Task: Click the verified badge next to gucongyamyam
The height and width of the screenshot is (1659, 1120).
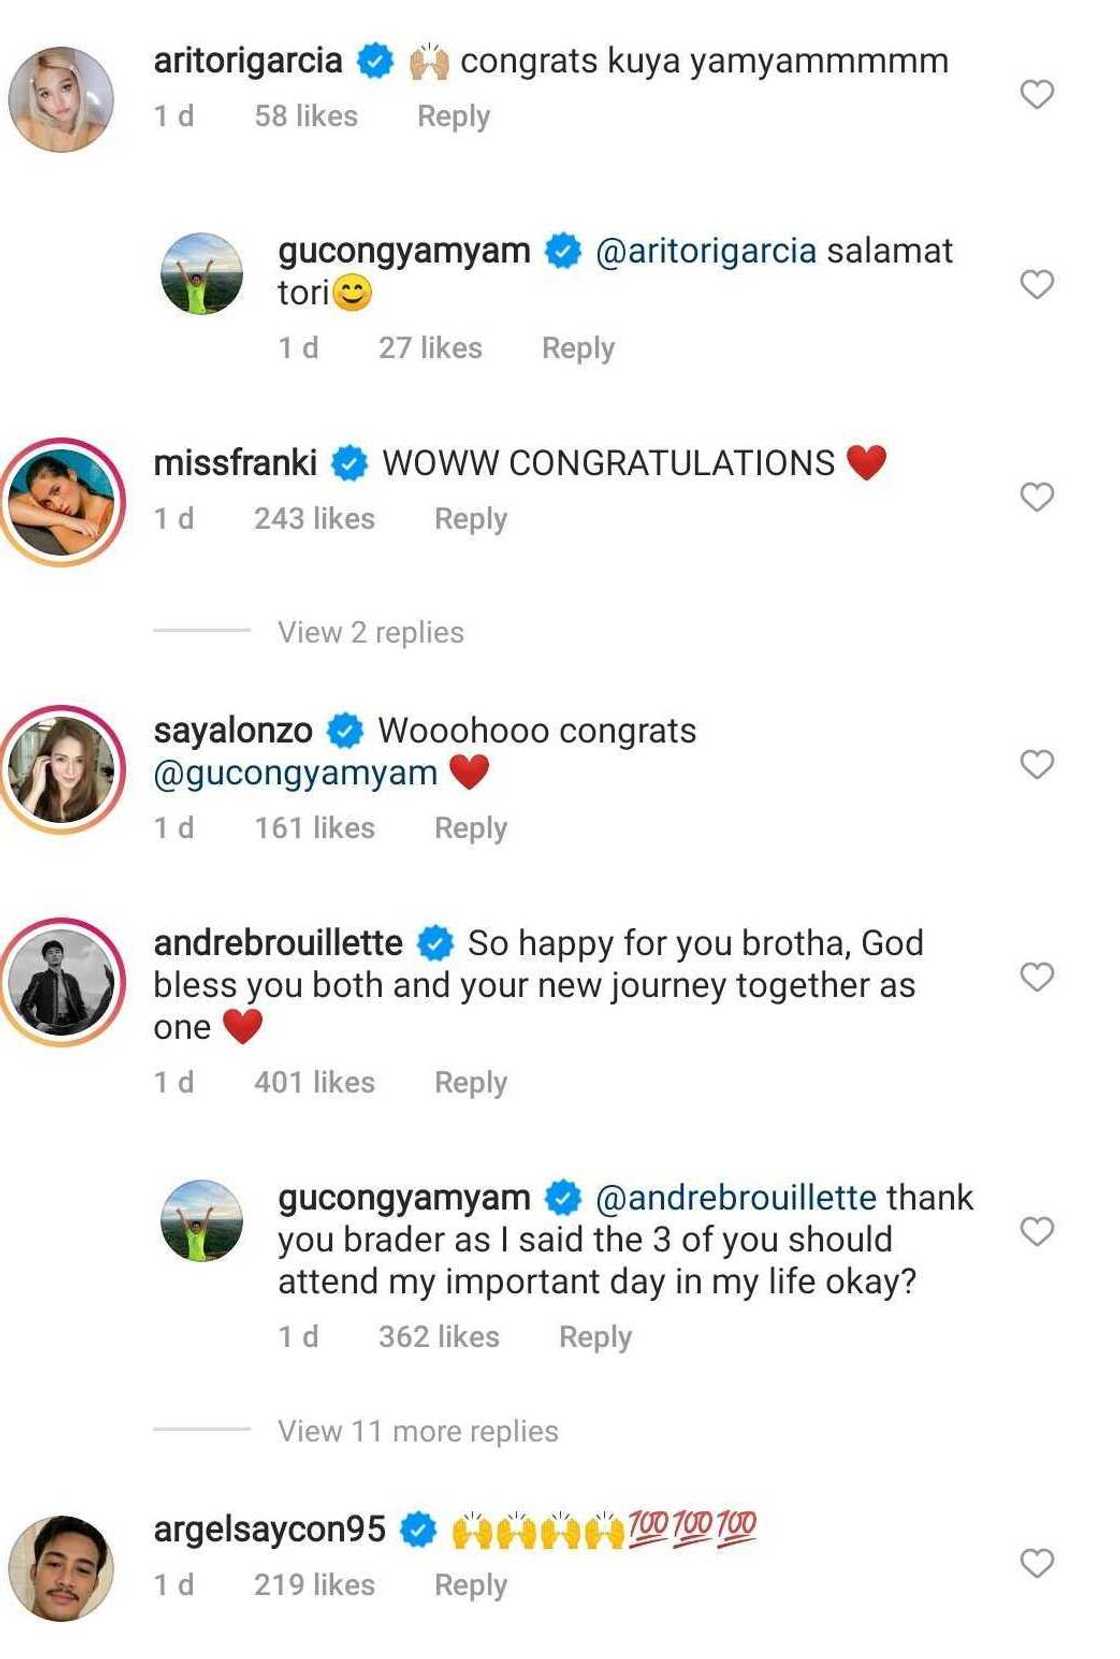Action: pyautogui.click(x=562, y=252)
